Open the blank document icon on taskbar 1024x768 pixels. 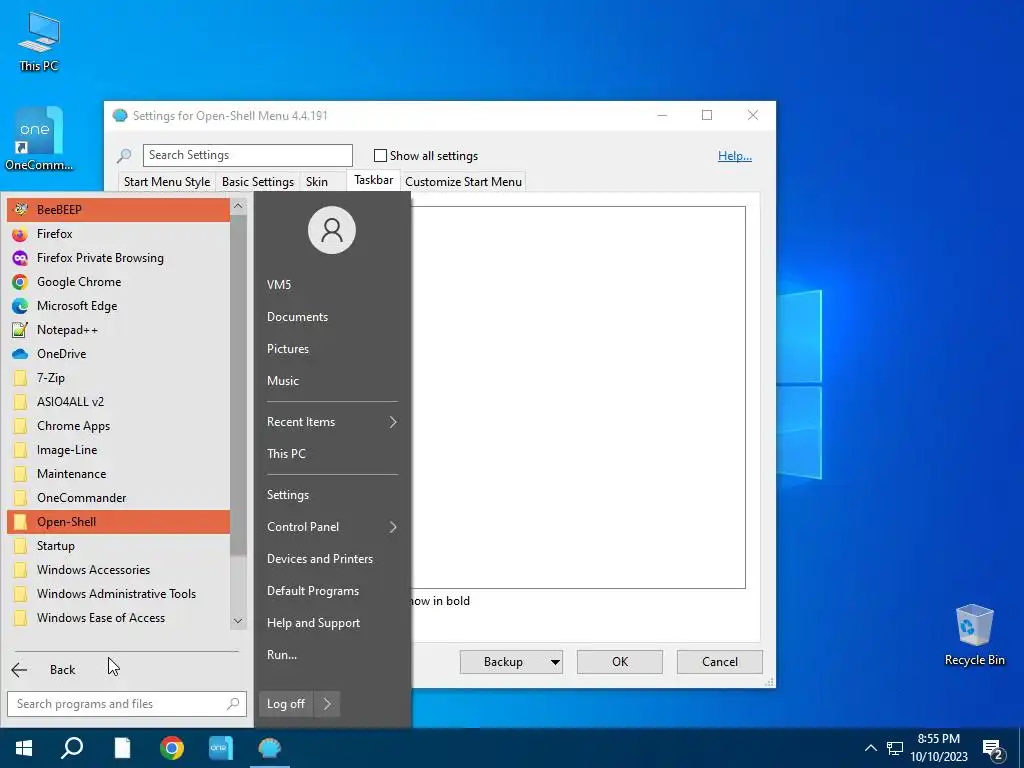click(122, 748)
